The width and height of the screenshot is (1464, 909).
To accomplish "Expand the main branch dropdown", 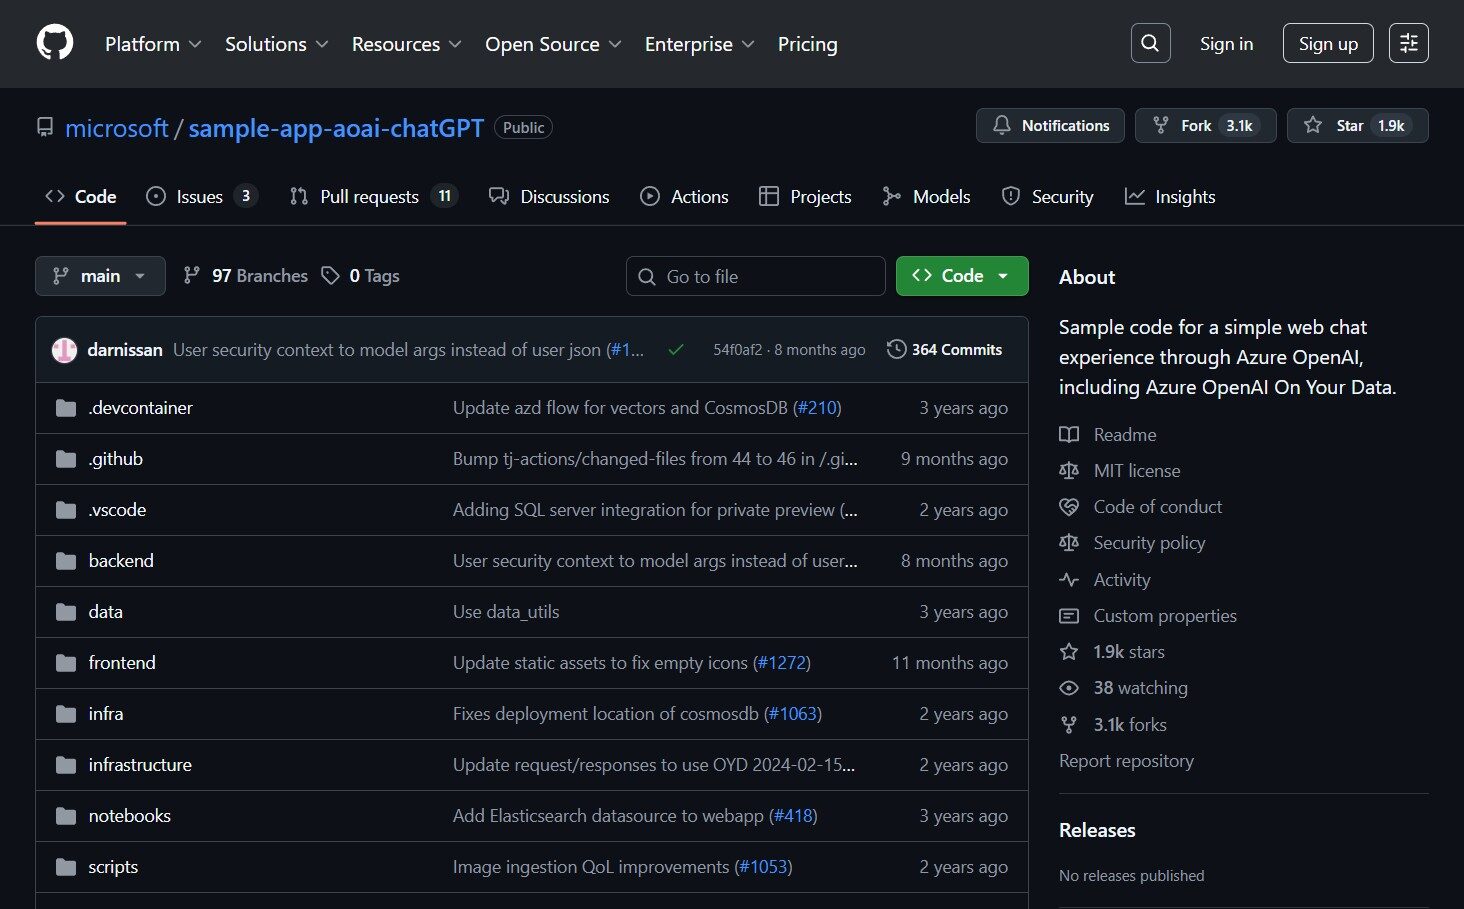I will click(x=100, y=276).
